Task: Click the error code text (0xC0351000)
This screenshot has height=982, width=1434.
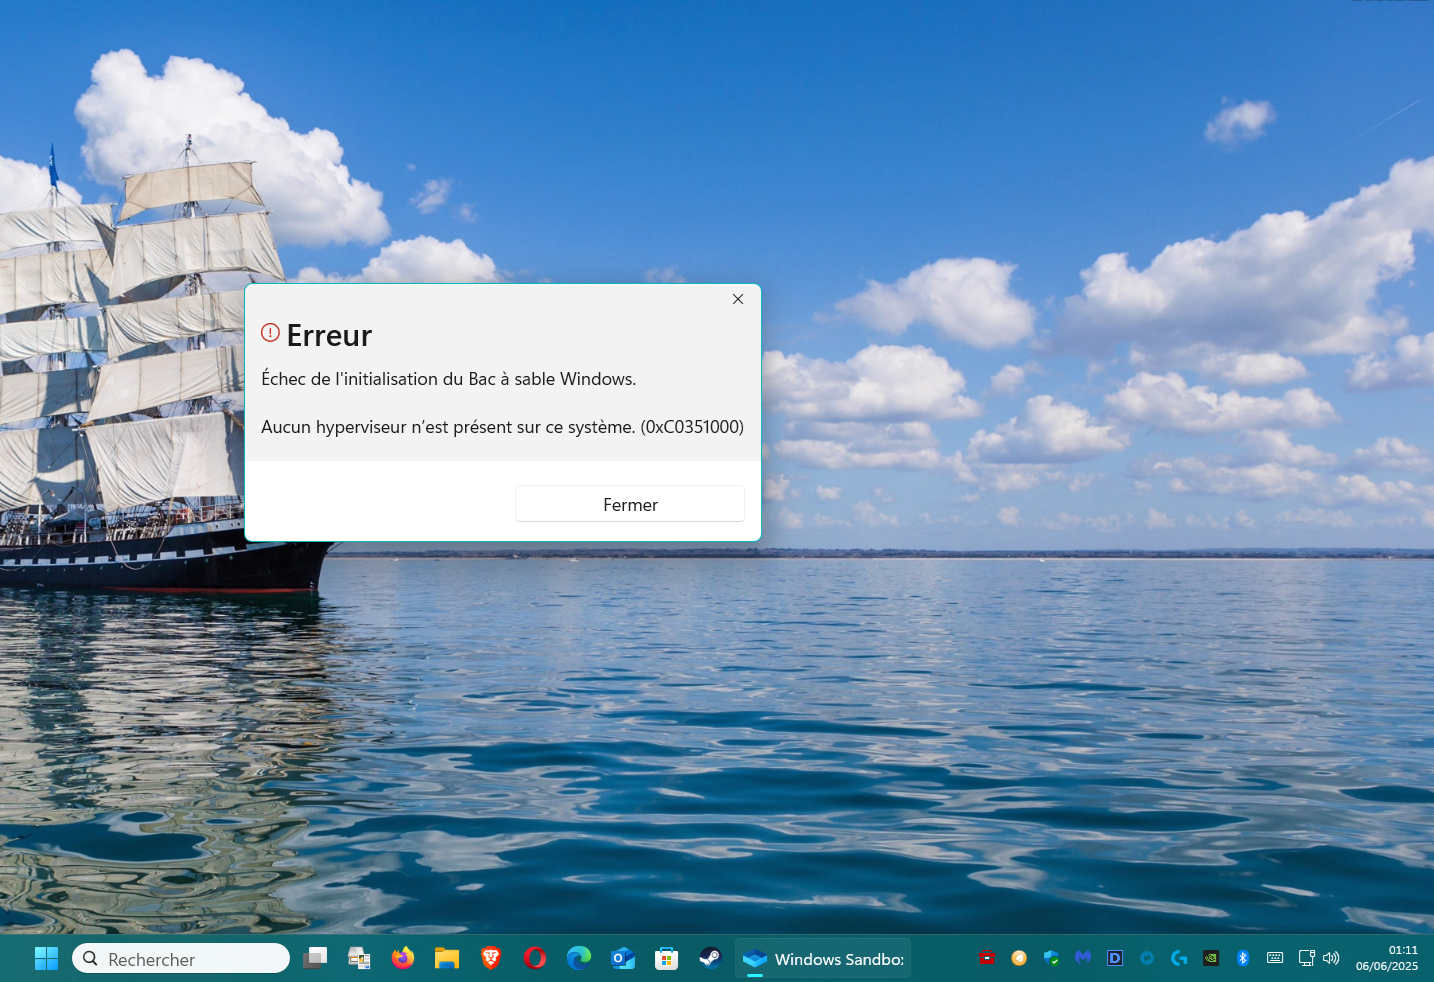Action: point(692,427)
